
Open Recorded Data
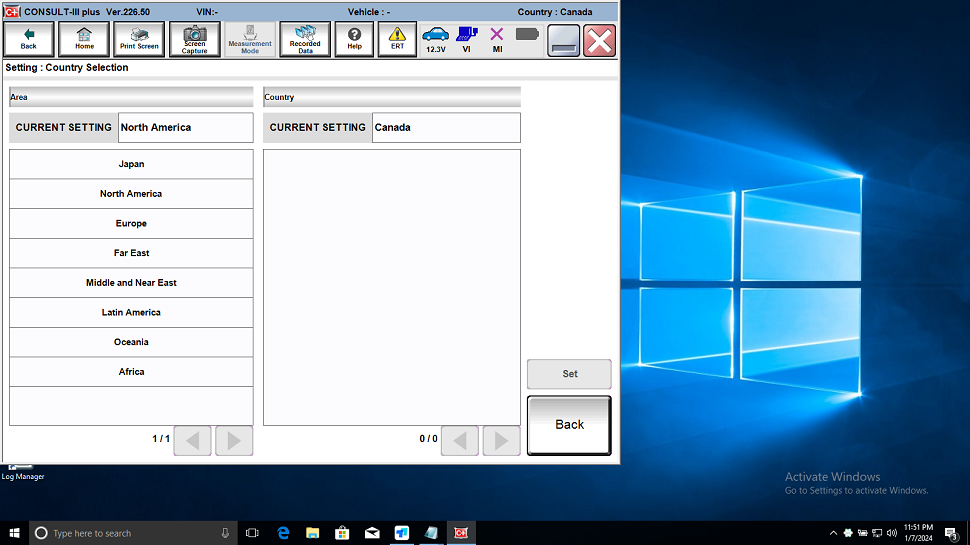click(x=305, y=40)
